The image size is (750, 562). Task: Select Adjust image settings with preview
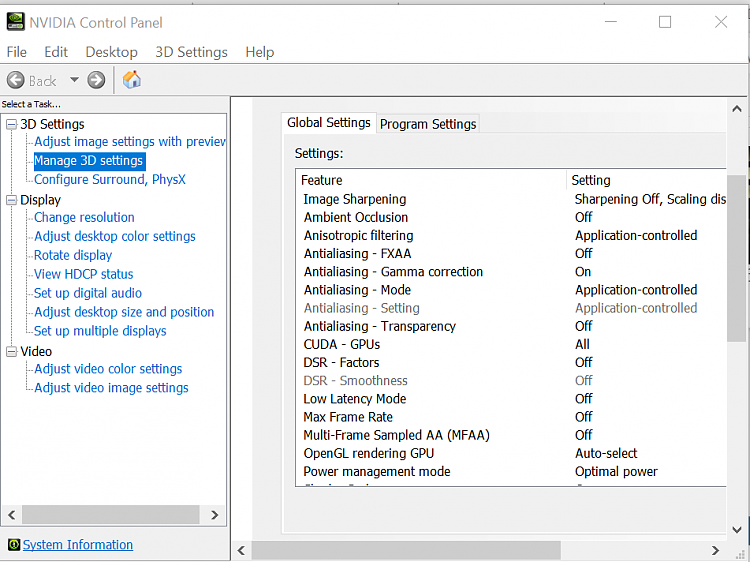click(130, 142)
